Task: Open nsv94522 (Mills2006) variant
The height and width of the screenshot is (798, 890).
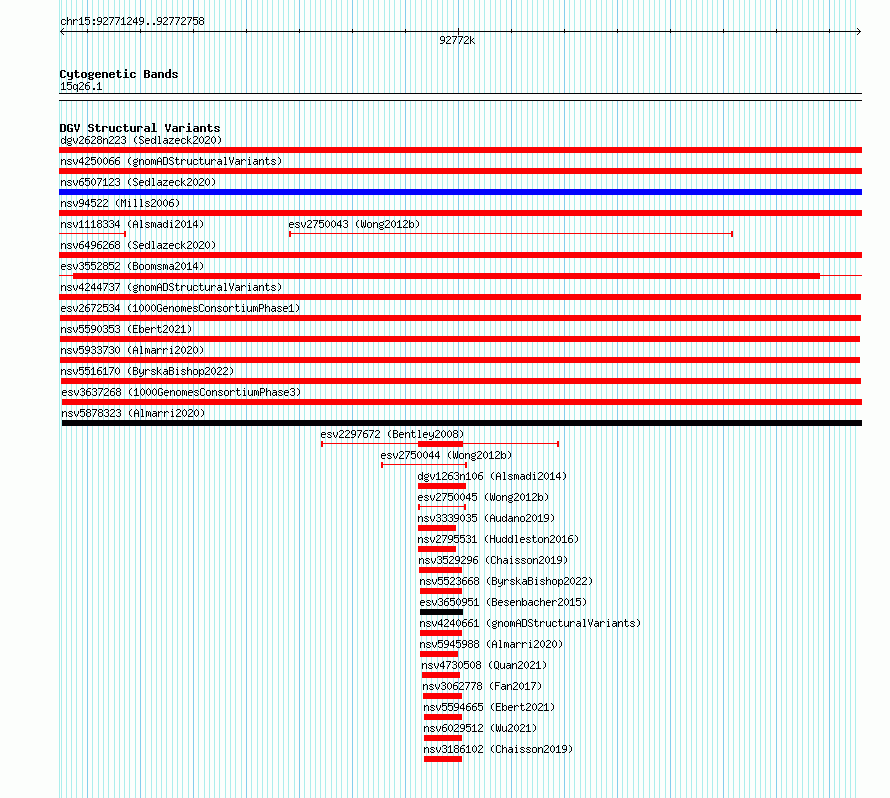Action: point(120,203)
